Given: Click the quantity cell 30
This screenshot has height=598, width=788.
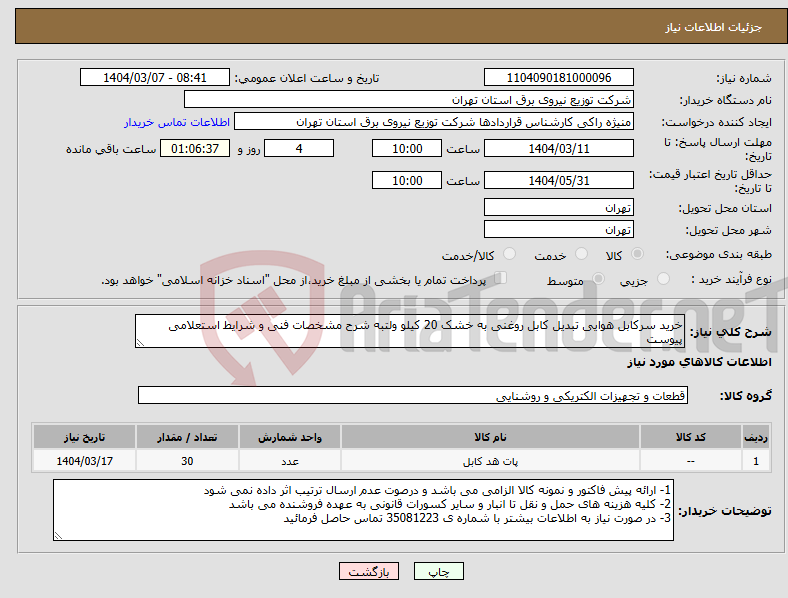Looking at the screenshot, I should 187,461.
